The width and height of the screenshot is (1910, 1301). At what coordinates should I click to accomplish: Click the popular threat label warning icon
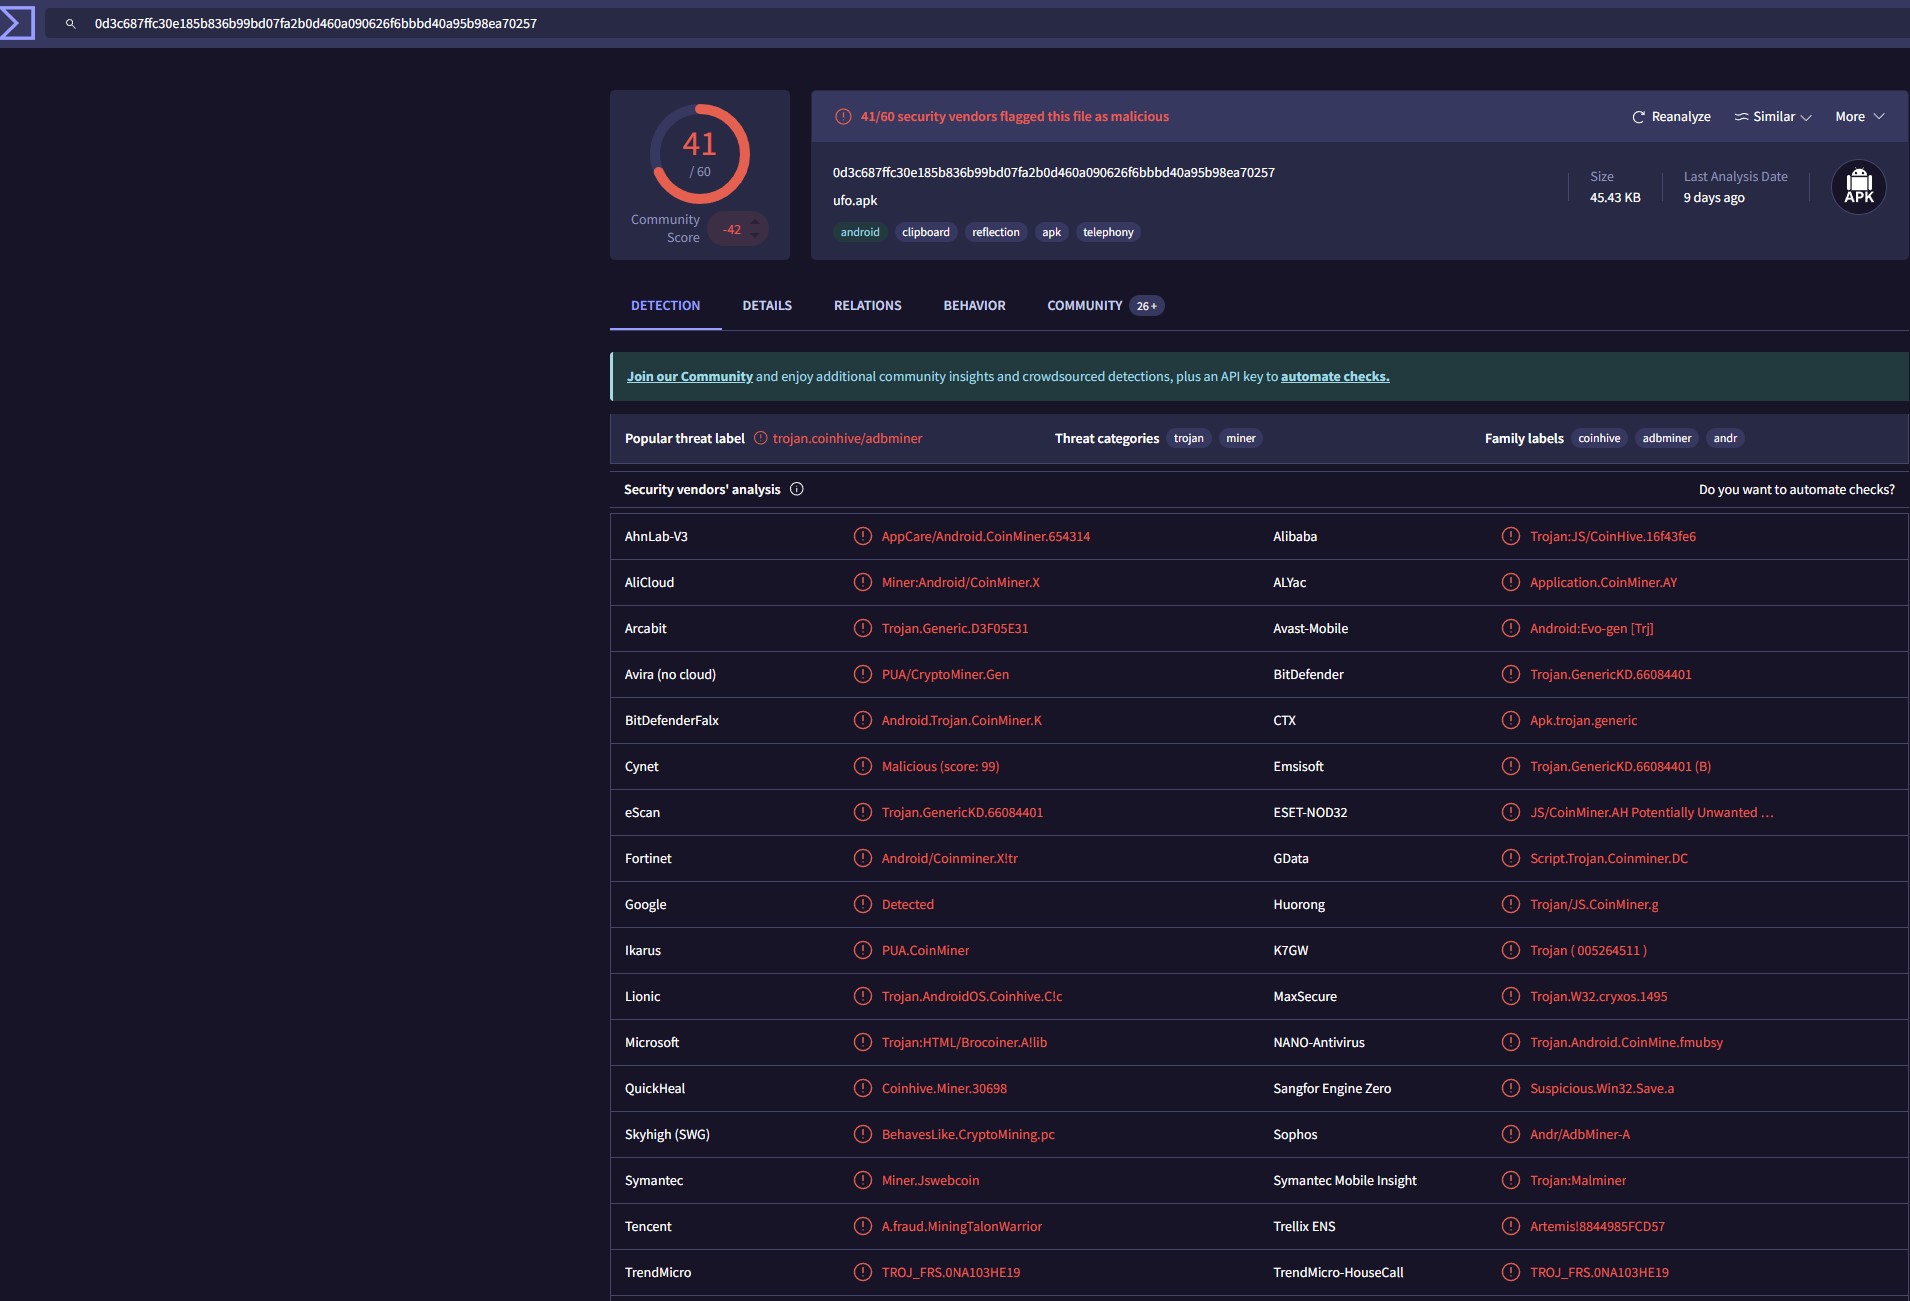(760, 438)
